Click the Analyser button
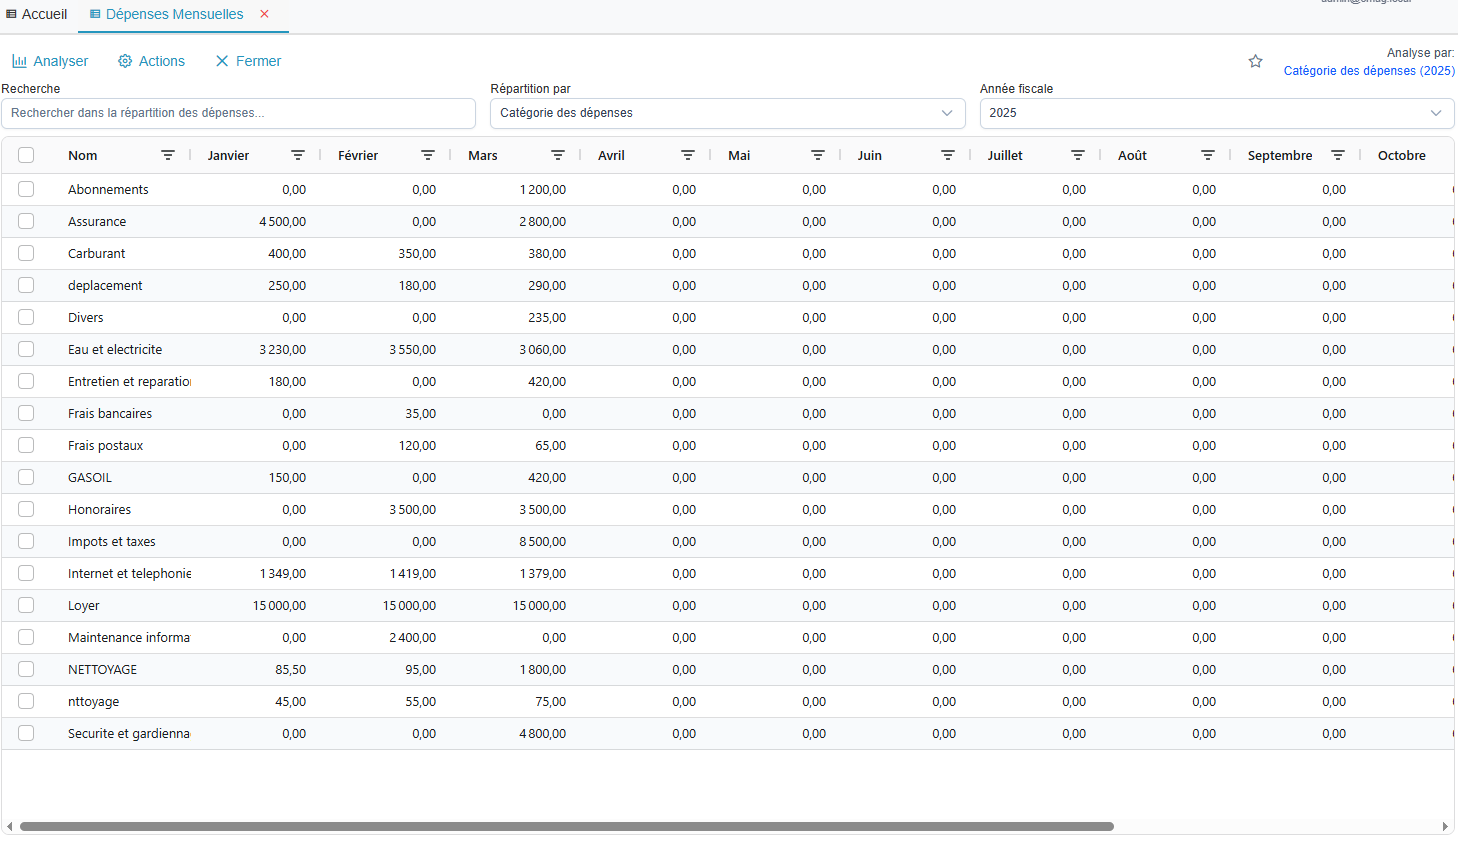Viewport: 1458px width, 848px height. [x=50, y=61]
